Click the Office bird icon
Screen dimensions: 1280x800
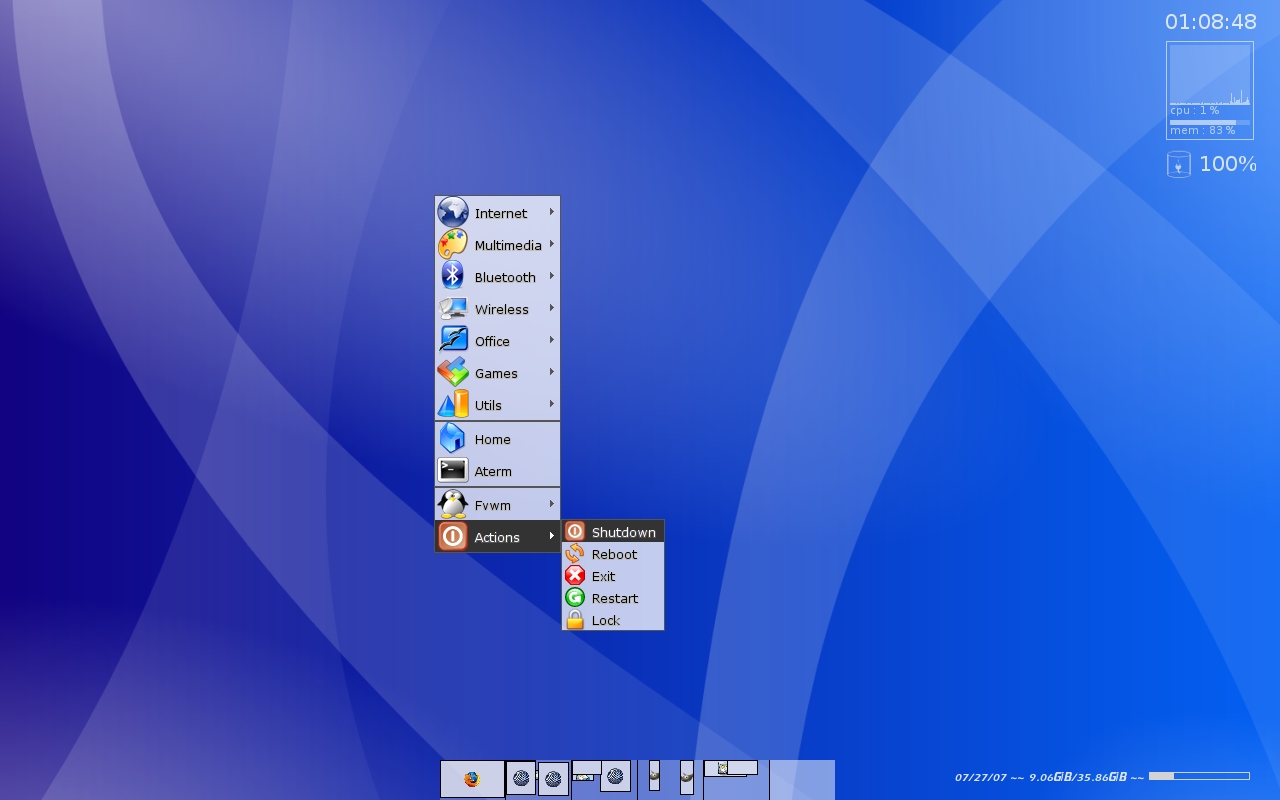point(453,341)
